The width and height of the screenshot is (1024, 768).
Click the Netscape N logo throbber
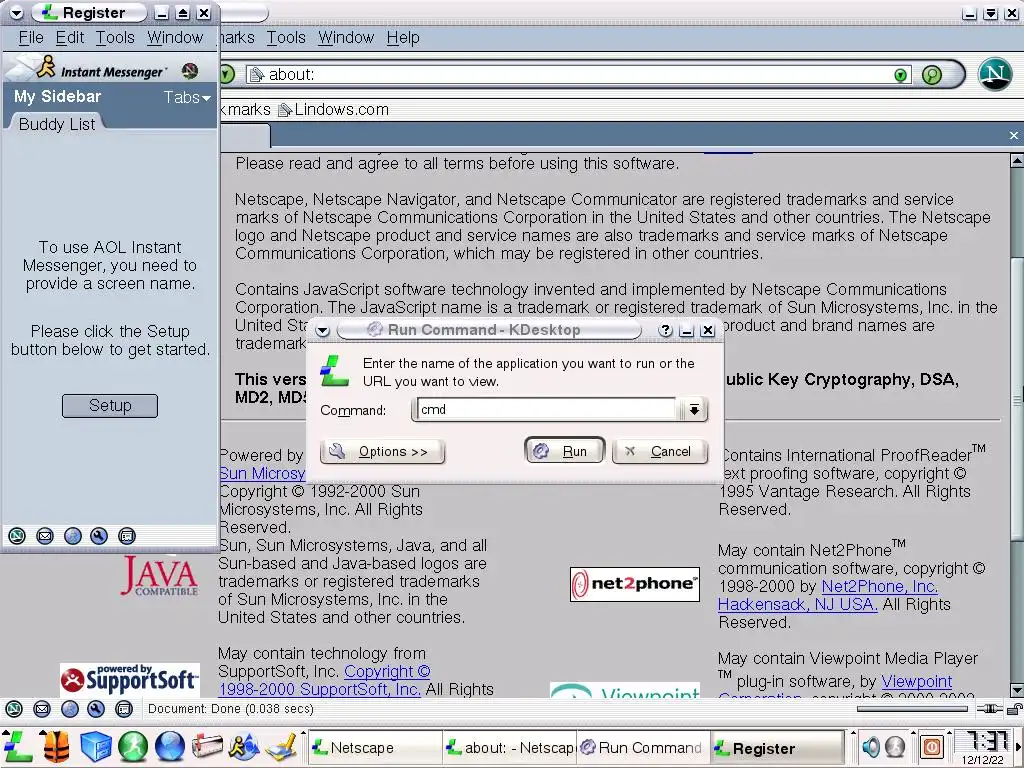pos(995,74)
